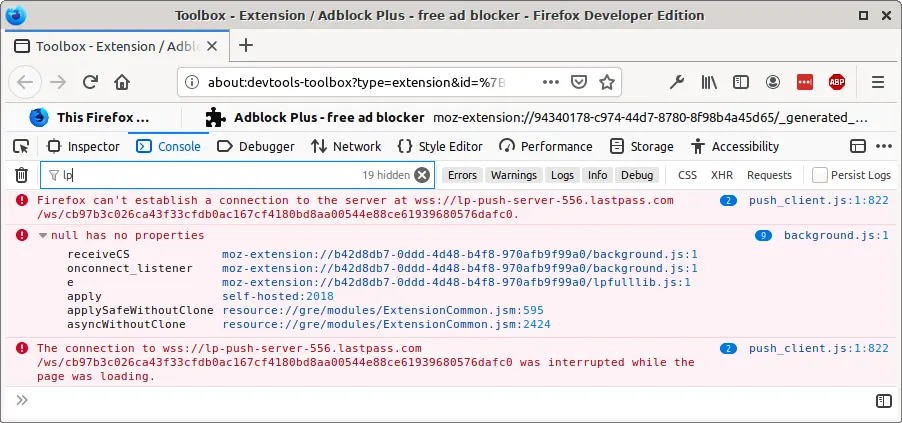Click the 19 hidden messages label
This screenshot has height=423, width=902.
pyautogui.click(x=386, y=175)
